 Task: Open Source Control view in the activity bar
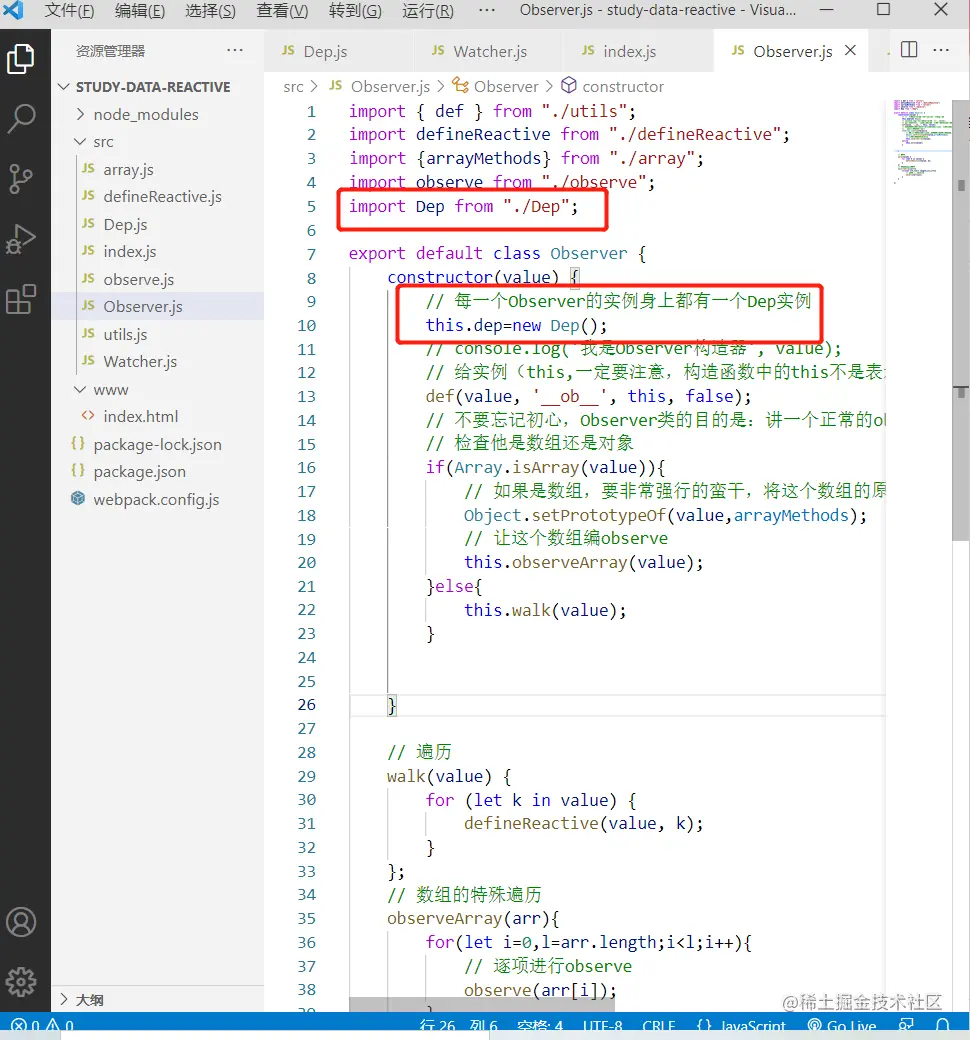(x=21, y=178)
